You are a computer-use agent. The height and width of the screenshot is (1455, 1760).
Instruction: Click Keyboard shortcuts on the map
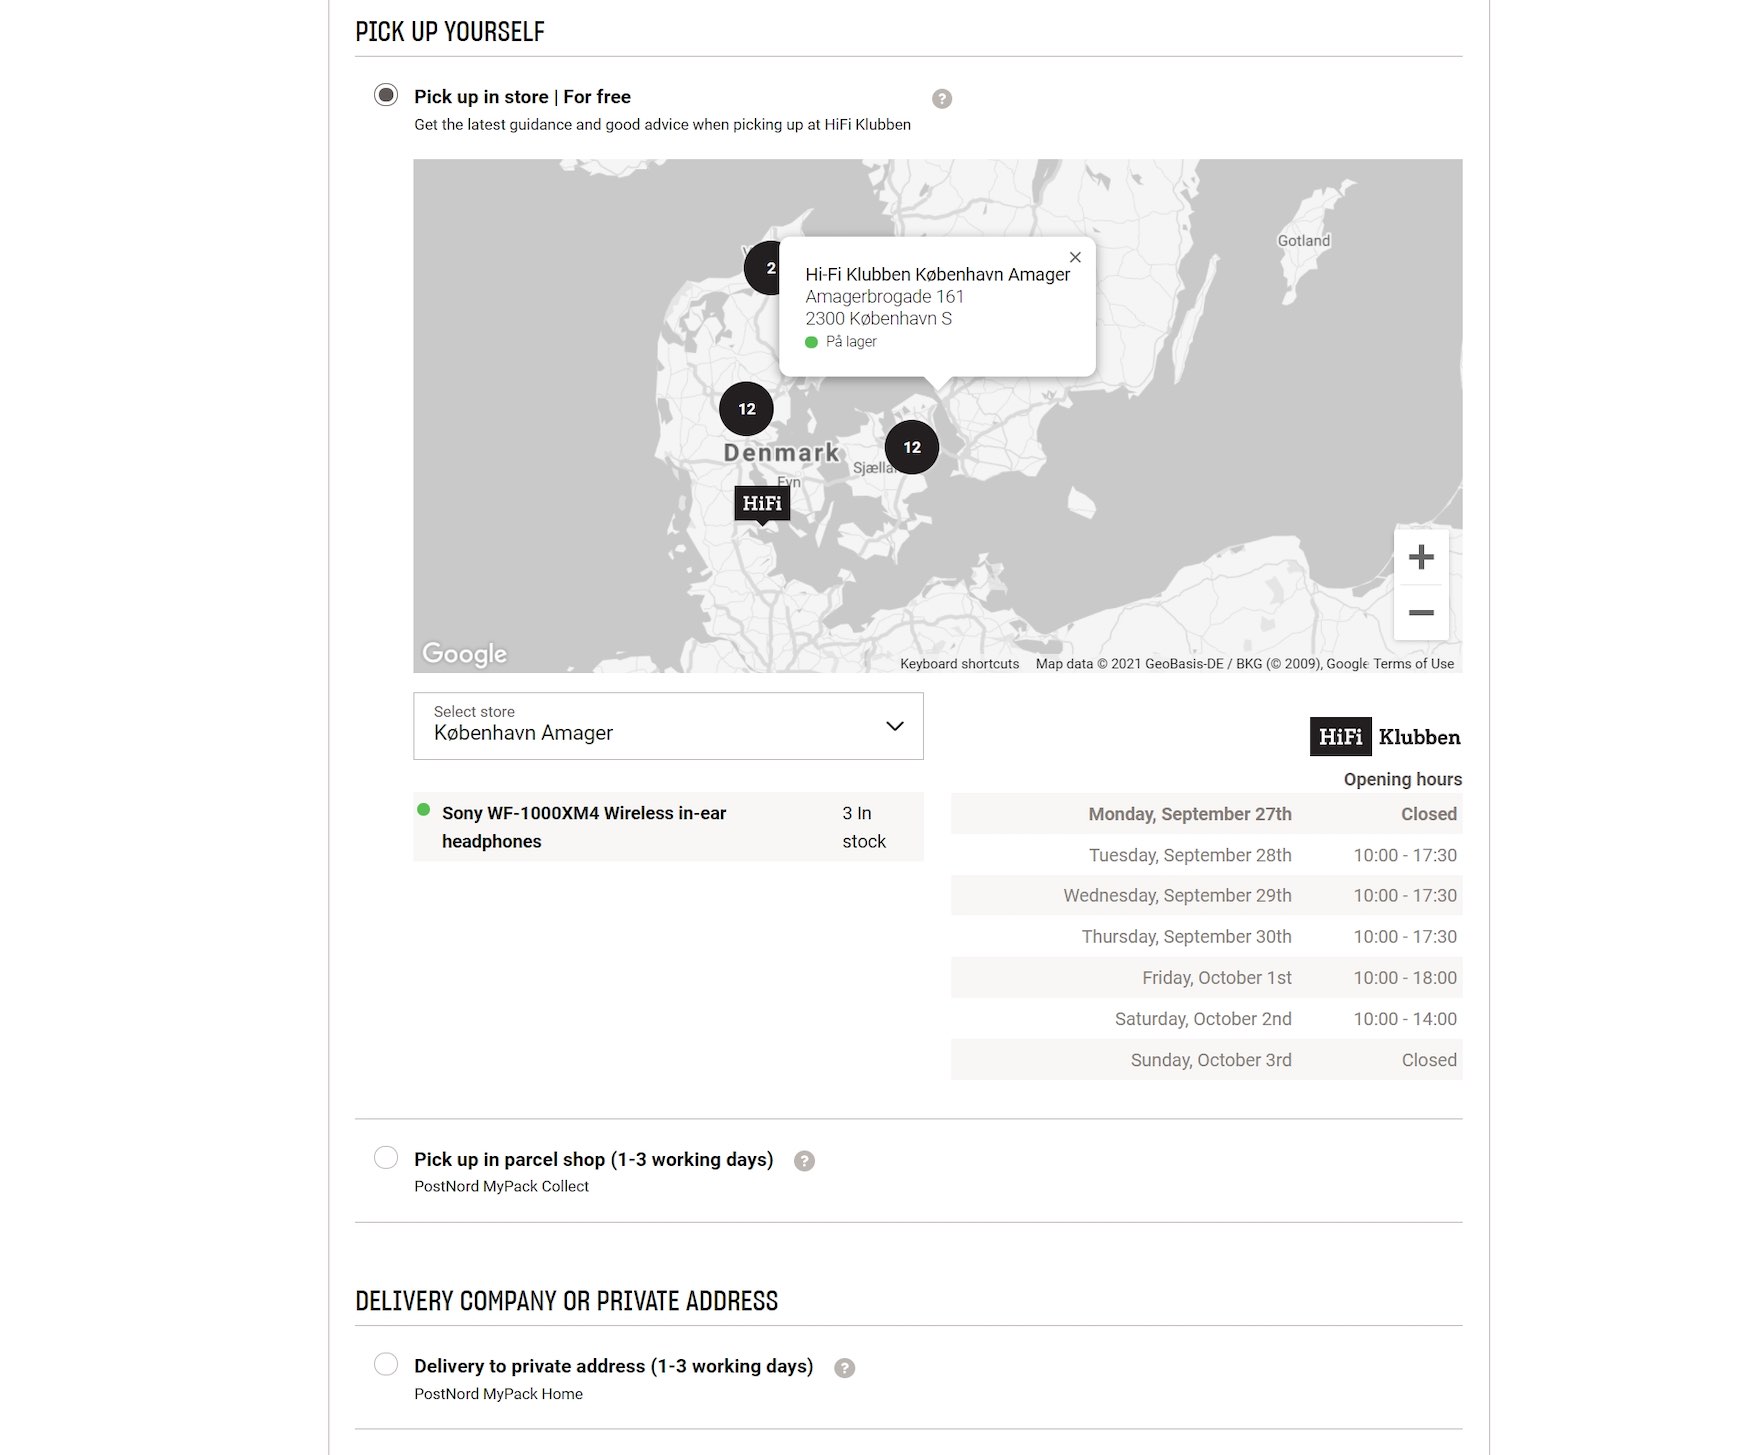[959, 664]
